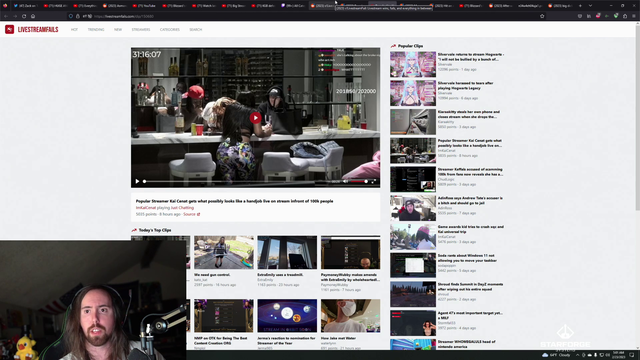This screenshot has width=640, height=360.
Task: Click the 'Popular Clips' section heading
Action: click(410, 46)
